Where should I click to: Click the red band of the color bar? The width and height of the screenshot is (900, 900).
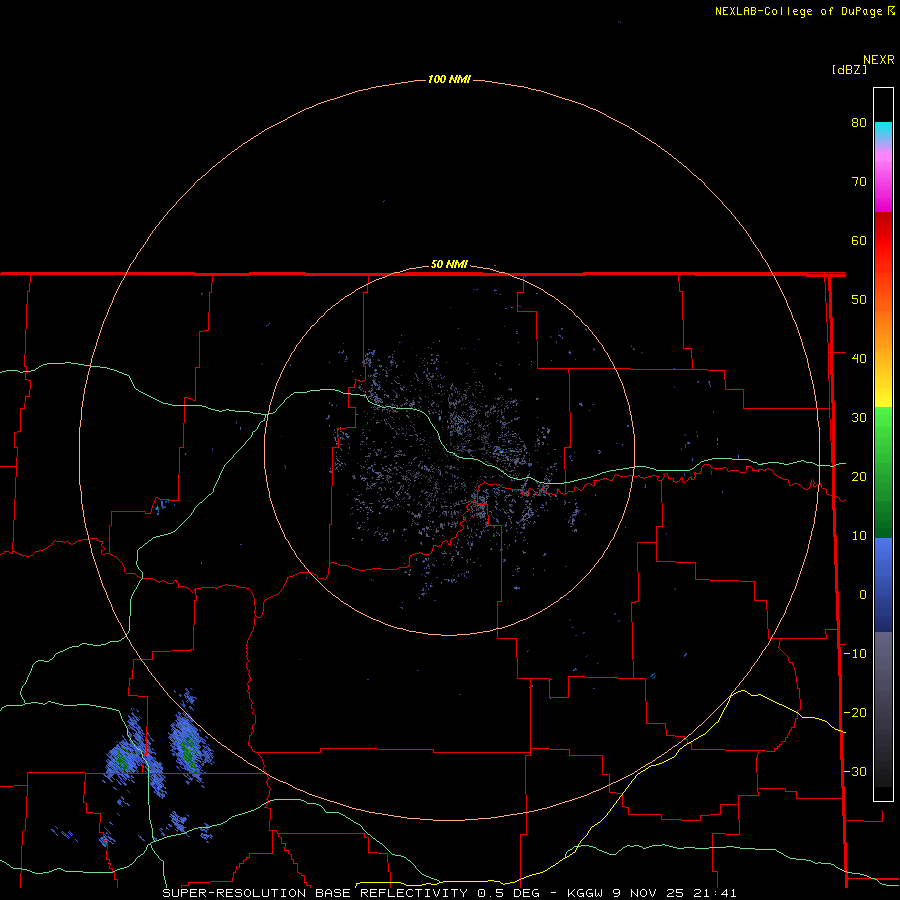pos(883,241)
